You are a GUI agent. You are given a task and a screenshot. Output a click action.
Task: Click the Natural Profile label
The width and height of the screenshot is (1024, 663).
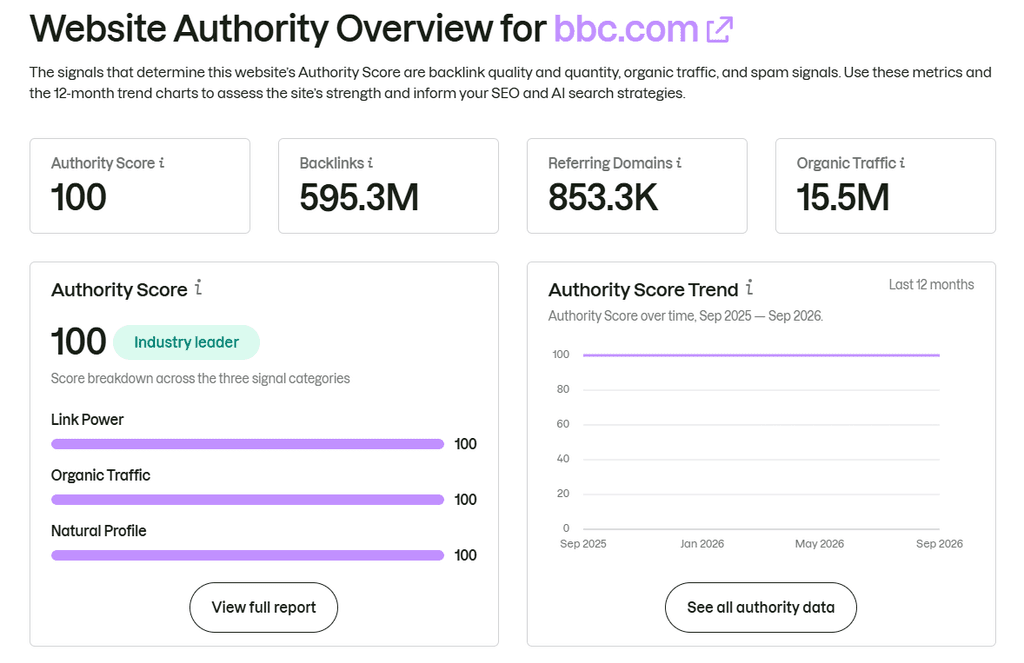coord(99,531)
